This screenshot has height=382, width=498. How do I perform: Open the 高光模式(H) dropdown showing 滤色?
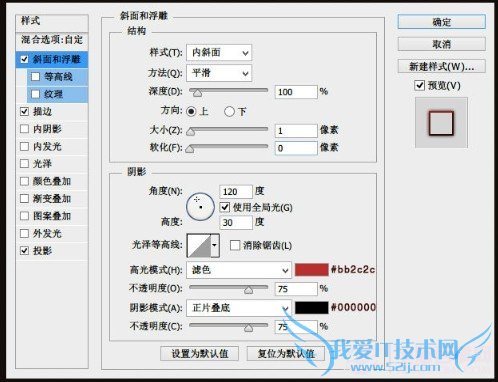coord(239,270)
